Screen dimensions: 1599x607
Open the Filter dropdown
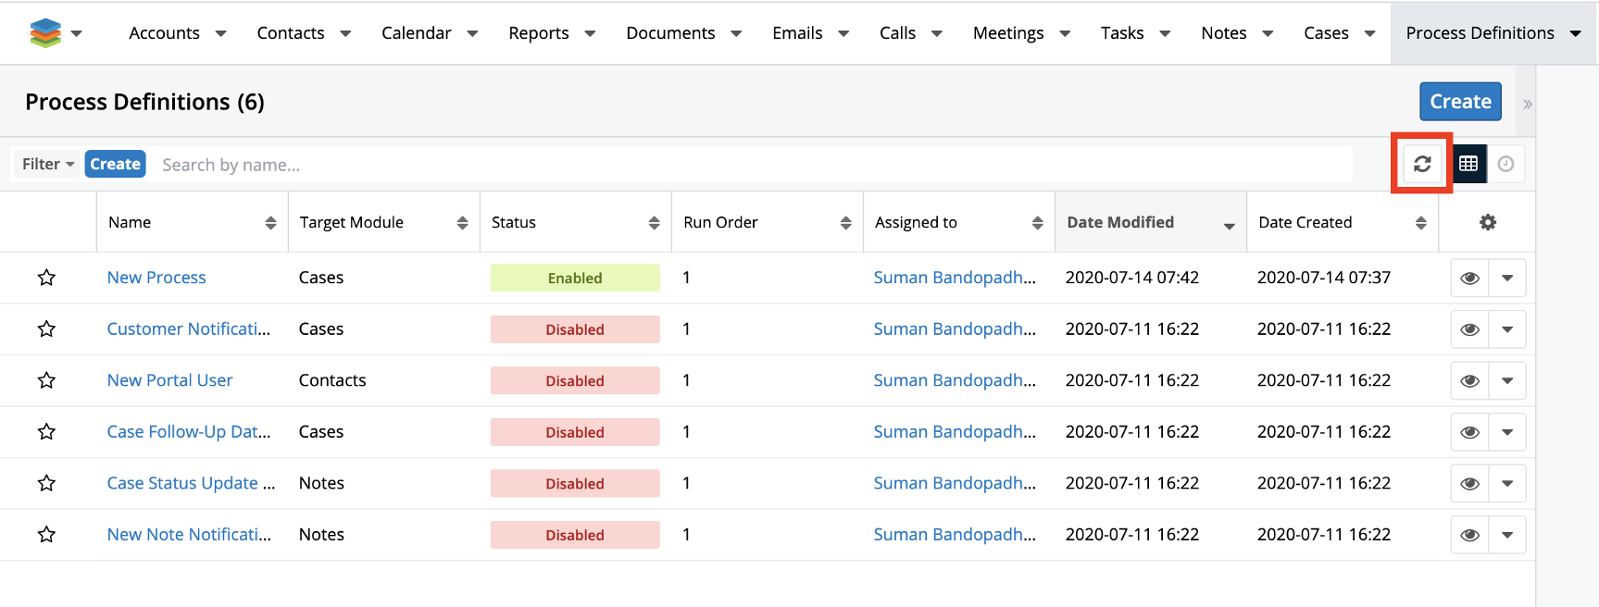48,164
